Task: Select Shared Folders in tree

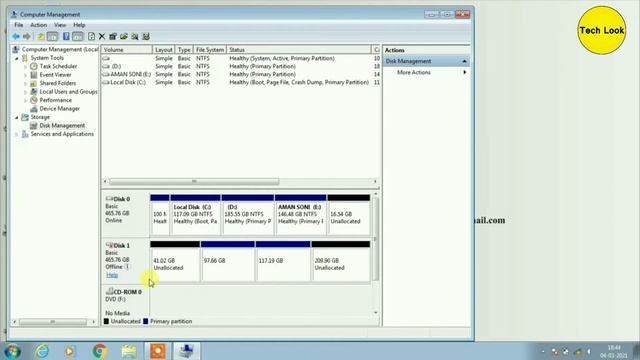Action: [x=58, y=83]
